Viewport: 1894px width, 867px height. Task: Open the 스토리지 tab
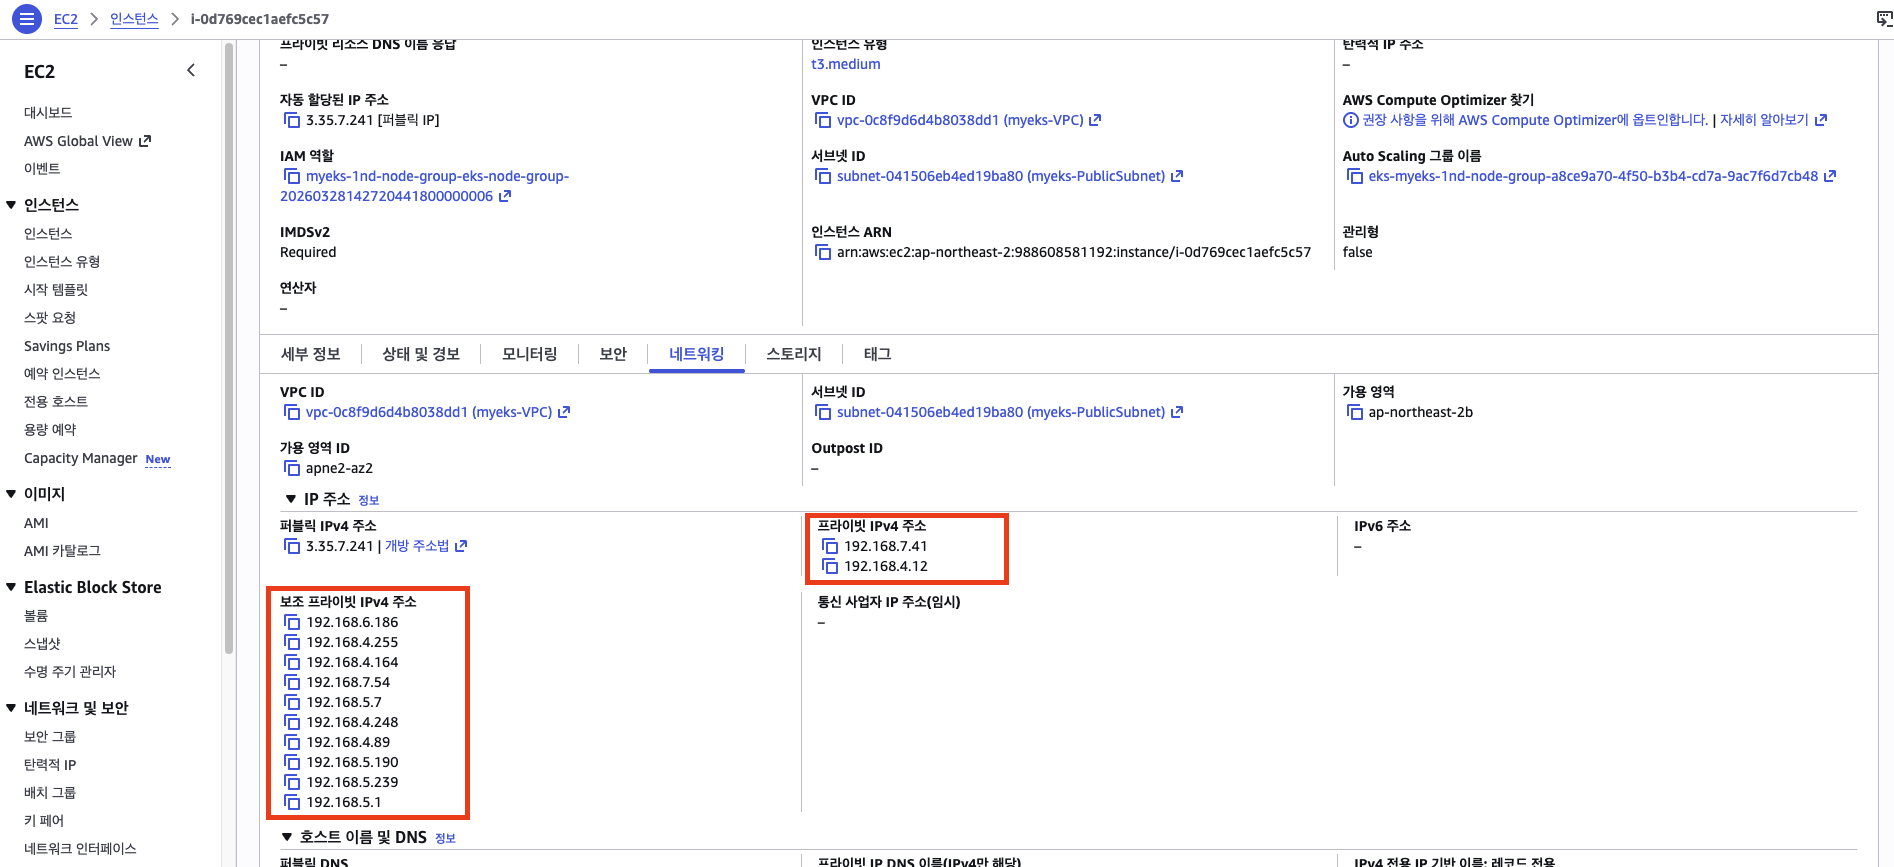[x=794, y=354]
